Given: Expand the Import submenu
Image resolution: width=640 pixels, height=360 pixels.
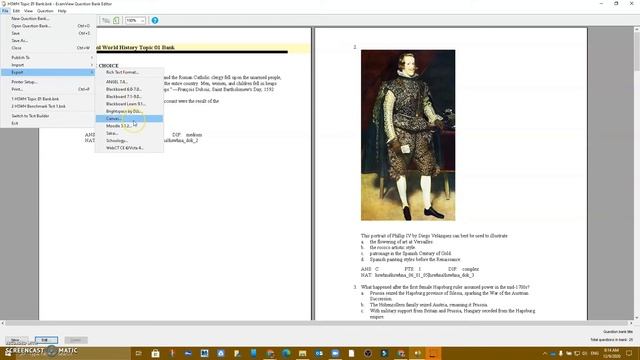Looking at the screenshot, I should [47, 65].
